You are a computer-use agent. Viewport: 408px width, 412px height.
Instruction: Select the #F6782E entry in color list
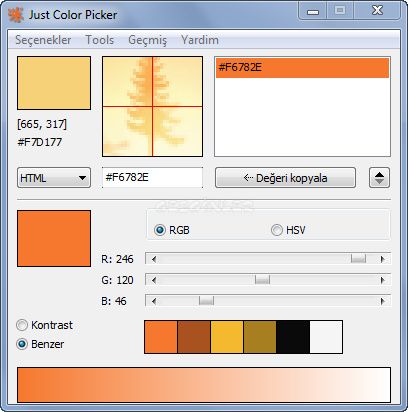[x=302, y=68]
